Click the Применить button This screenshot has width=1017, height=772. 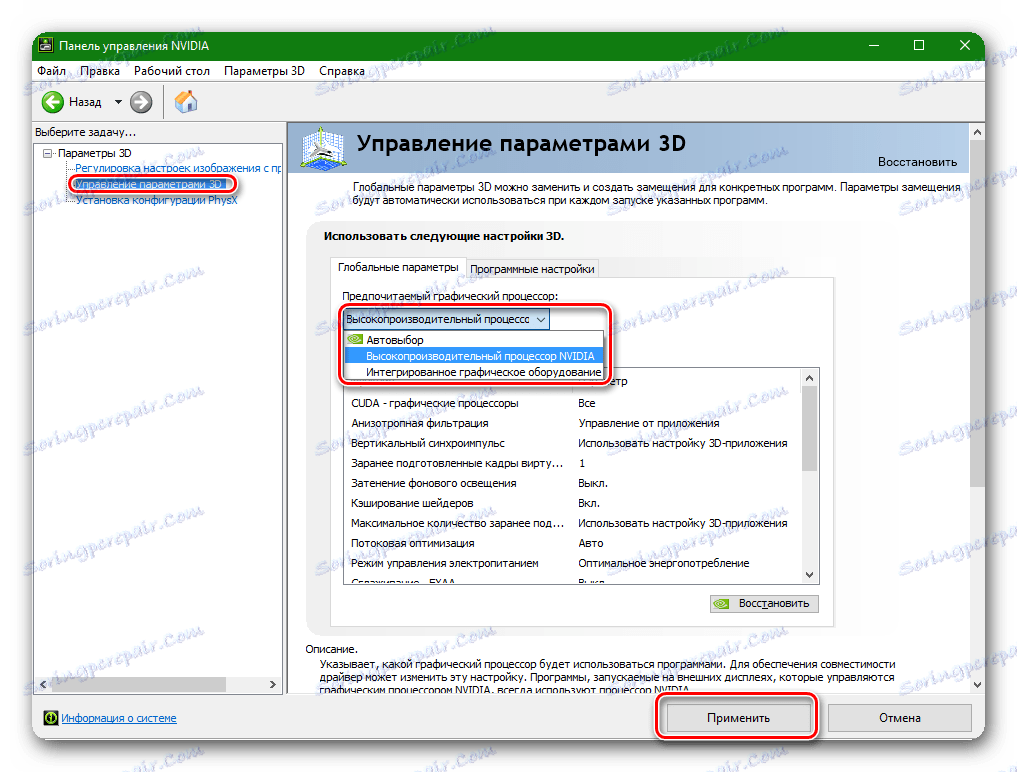pyautogui.click(x=738, y=718)
